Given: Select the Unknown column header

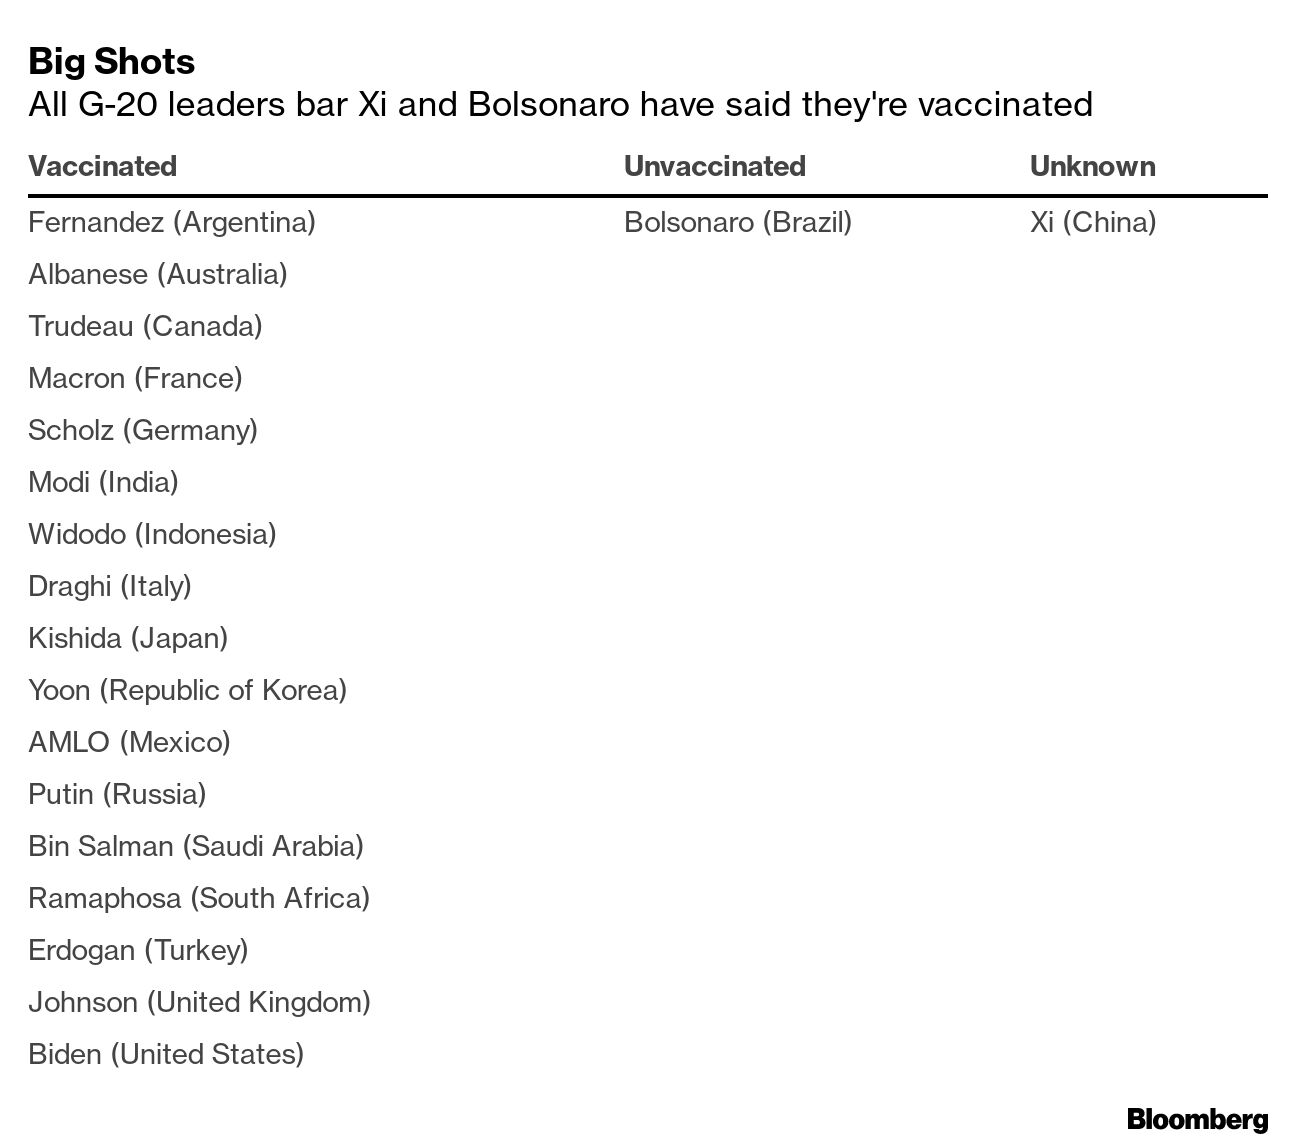Looking at the screenshot, I should [x=1092, y=166].
